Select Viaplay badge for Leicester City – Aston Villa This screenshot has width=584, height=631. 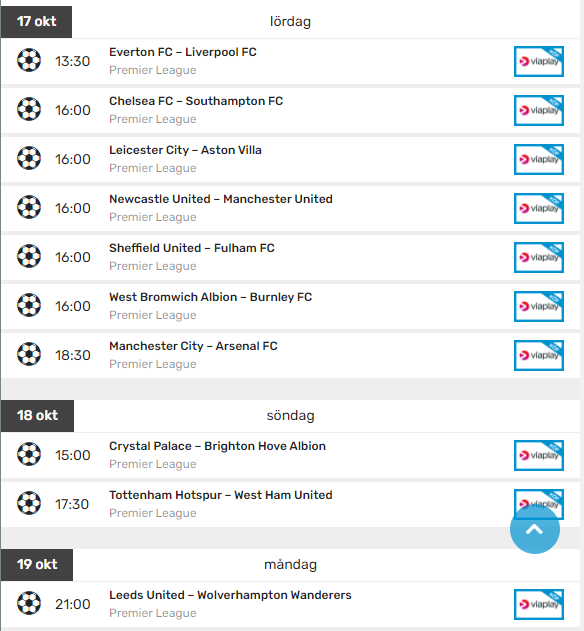pyautogui.click(x=539, y=159)
